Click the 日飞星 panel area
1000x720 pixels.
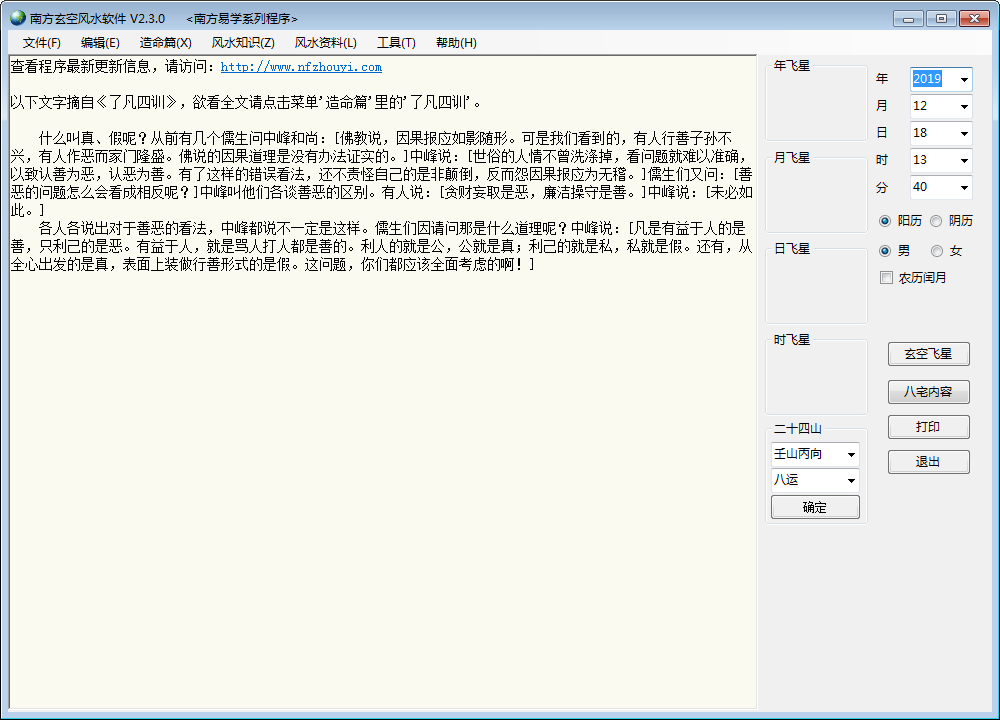[816, 285]
